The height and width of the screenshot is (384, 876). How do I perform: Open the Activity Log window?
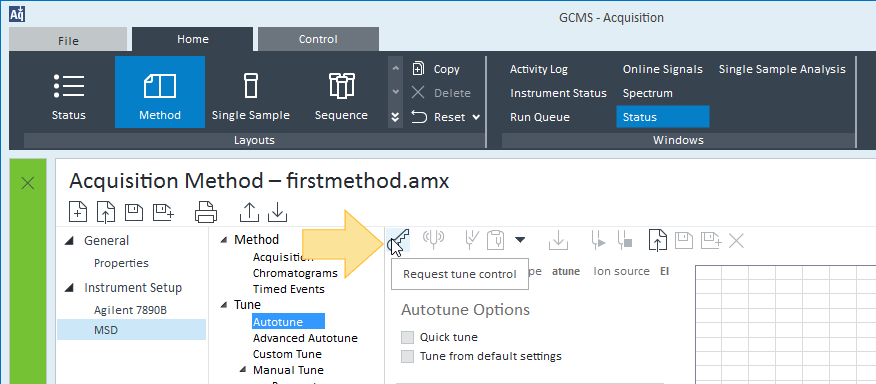(x=539, y=69)
